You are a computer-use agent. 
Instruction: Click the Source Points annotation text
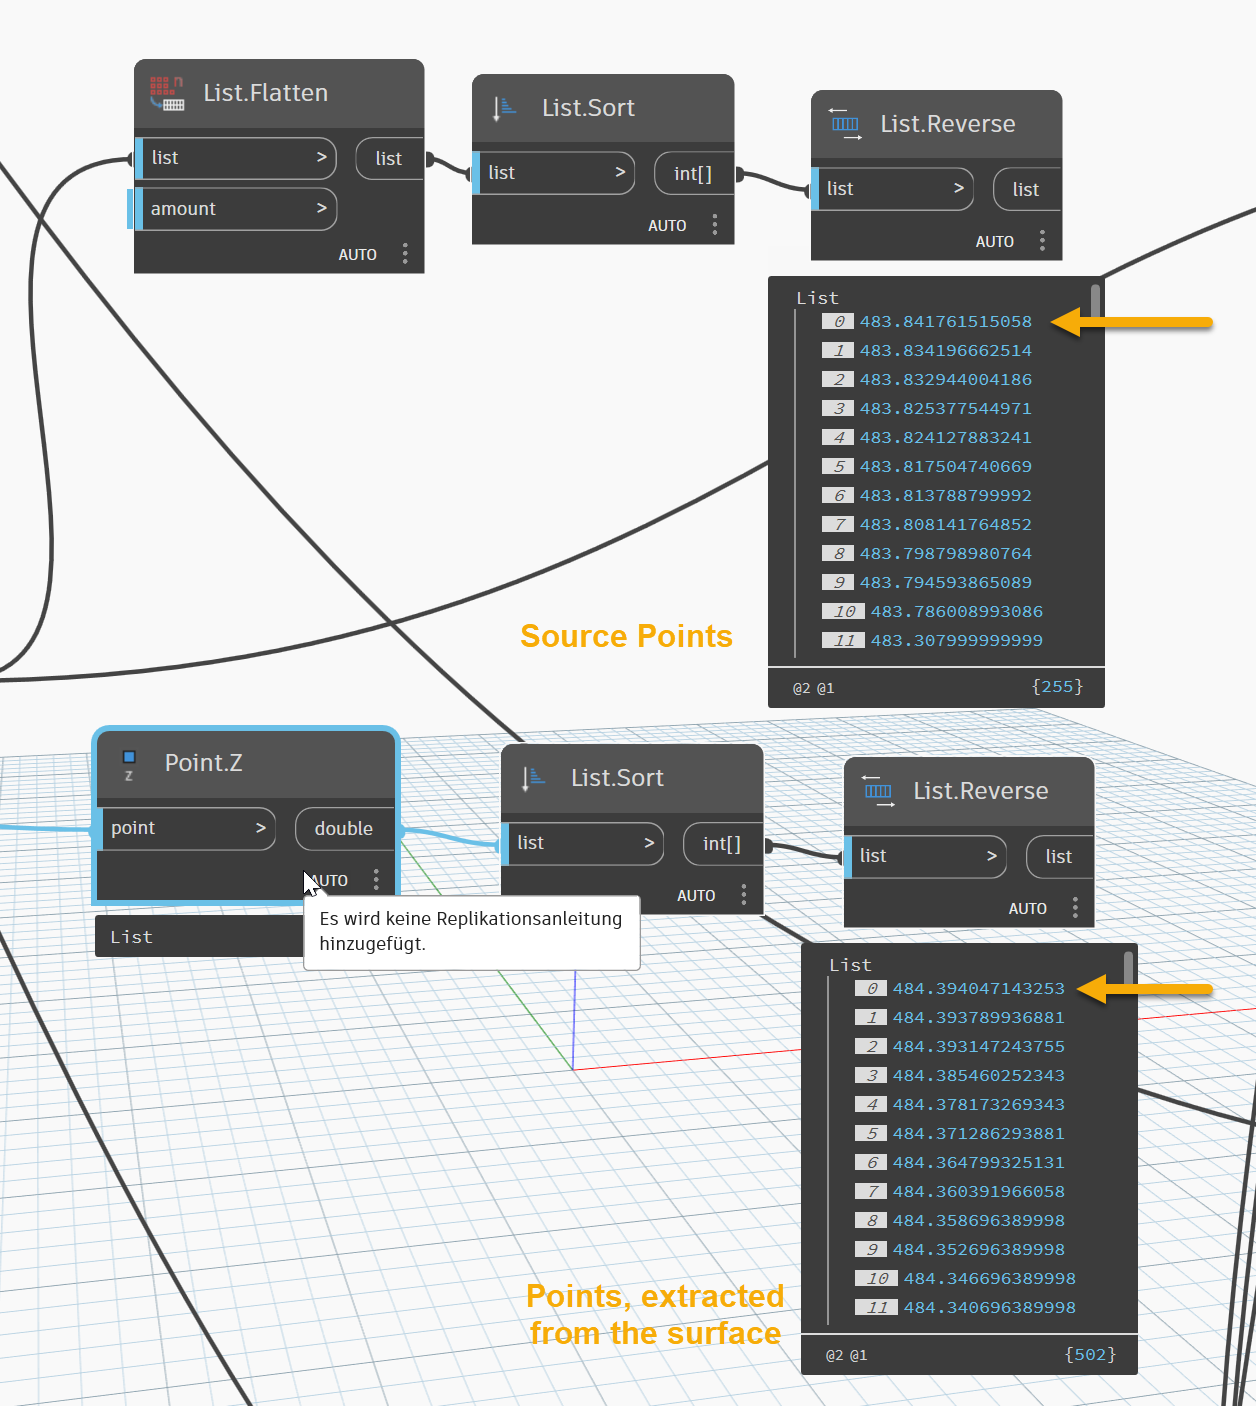pyautogui.click(x=627, y=636)
